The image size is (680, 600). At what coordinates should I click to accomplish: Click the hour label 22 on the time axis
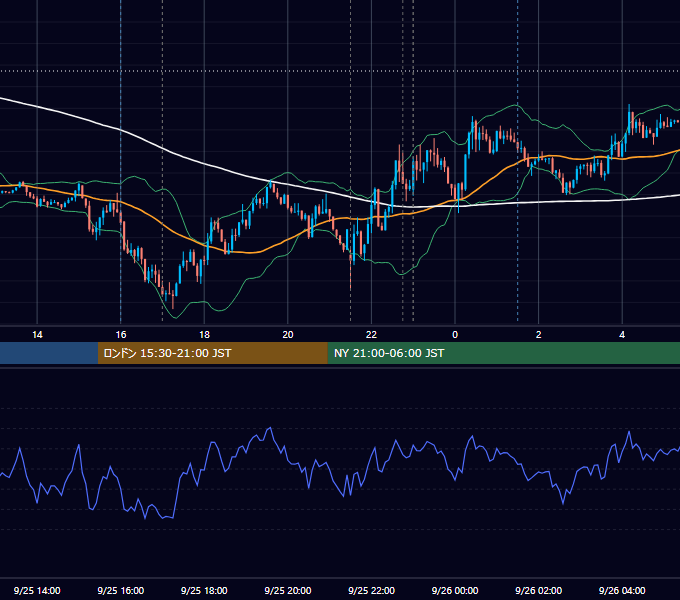(371, 335)
